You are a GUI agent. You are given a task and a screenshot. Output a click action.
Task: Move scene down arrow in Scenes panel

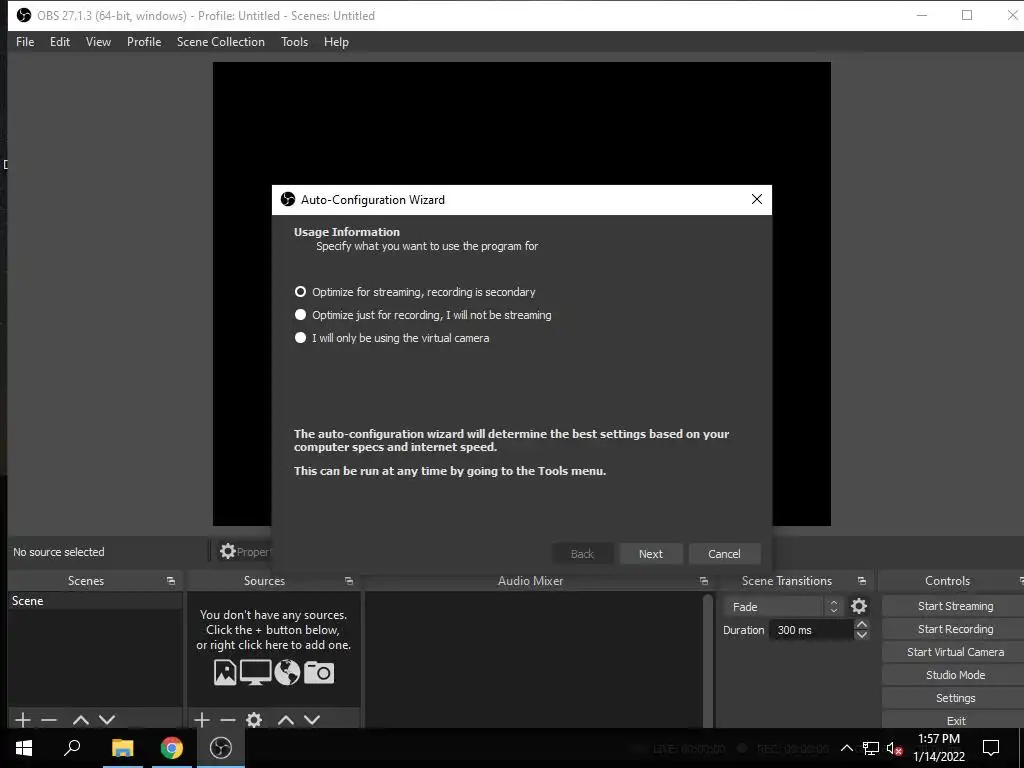pyautogui.click(x=107, y=720)
